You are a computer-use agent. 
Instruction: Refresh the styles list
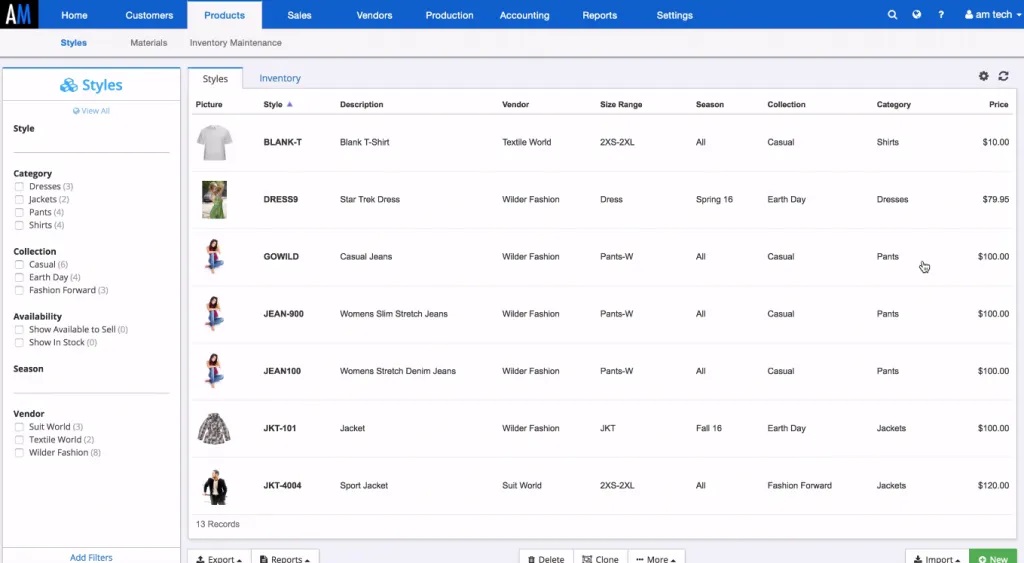pos(1004,76)
